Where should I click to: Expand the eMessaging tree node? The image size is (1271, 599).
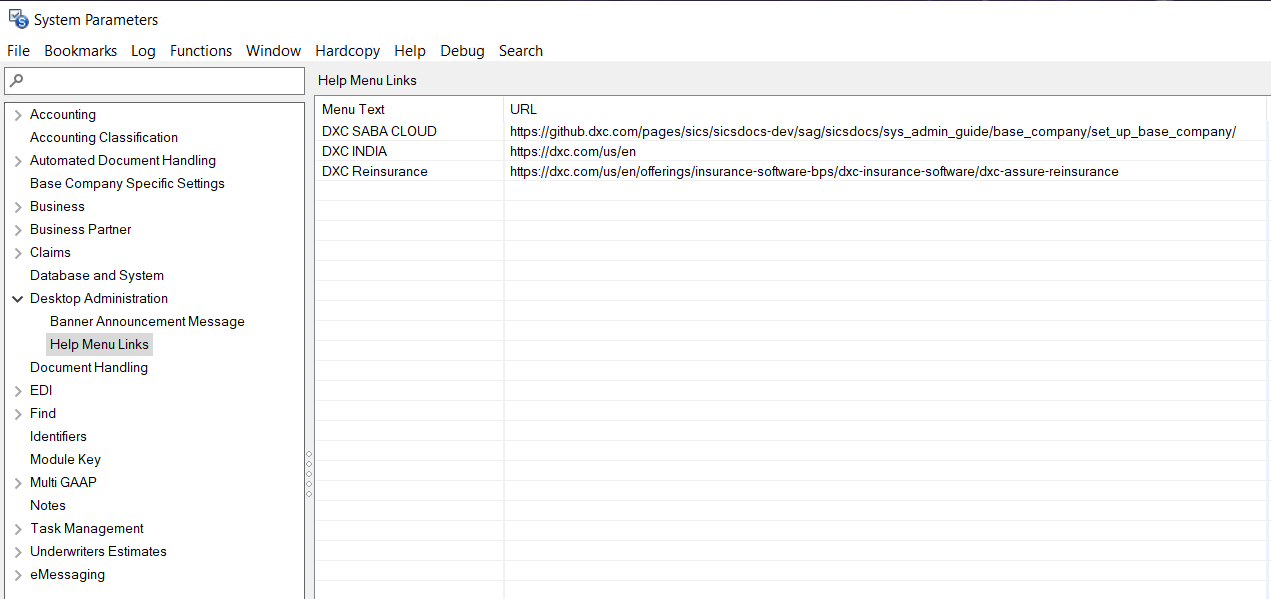pos(18,575)
